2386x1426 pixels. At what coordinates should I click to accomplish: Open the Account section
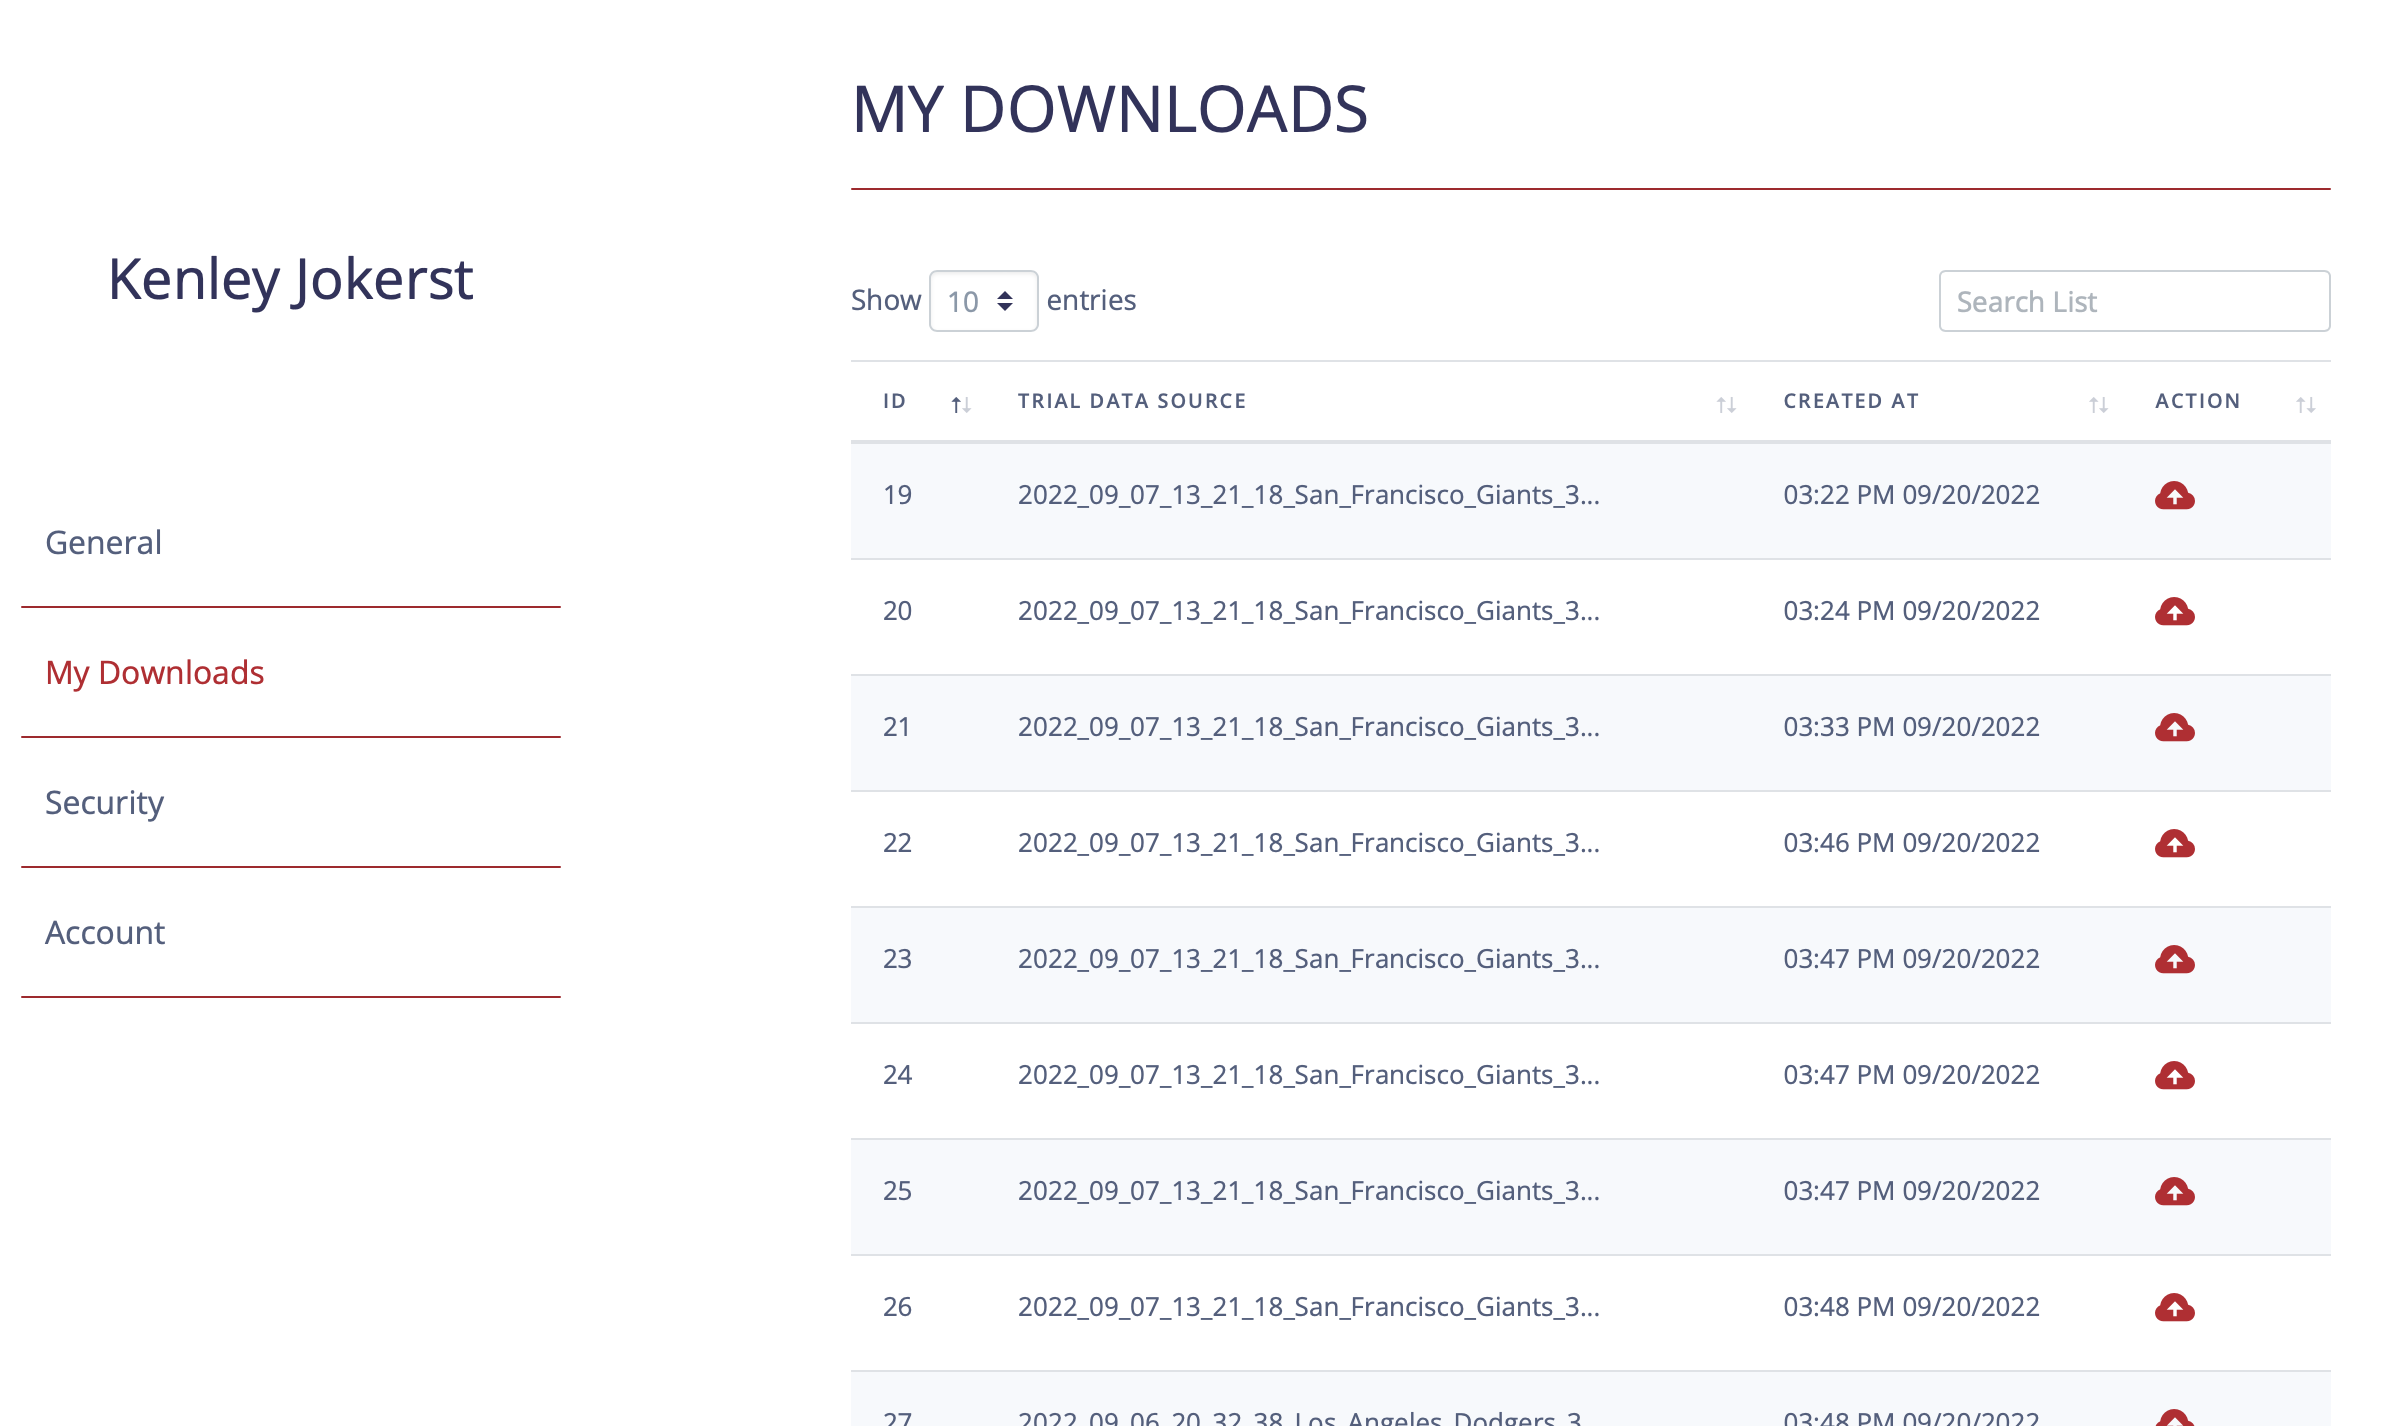pos(105,932)
